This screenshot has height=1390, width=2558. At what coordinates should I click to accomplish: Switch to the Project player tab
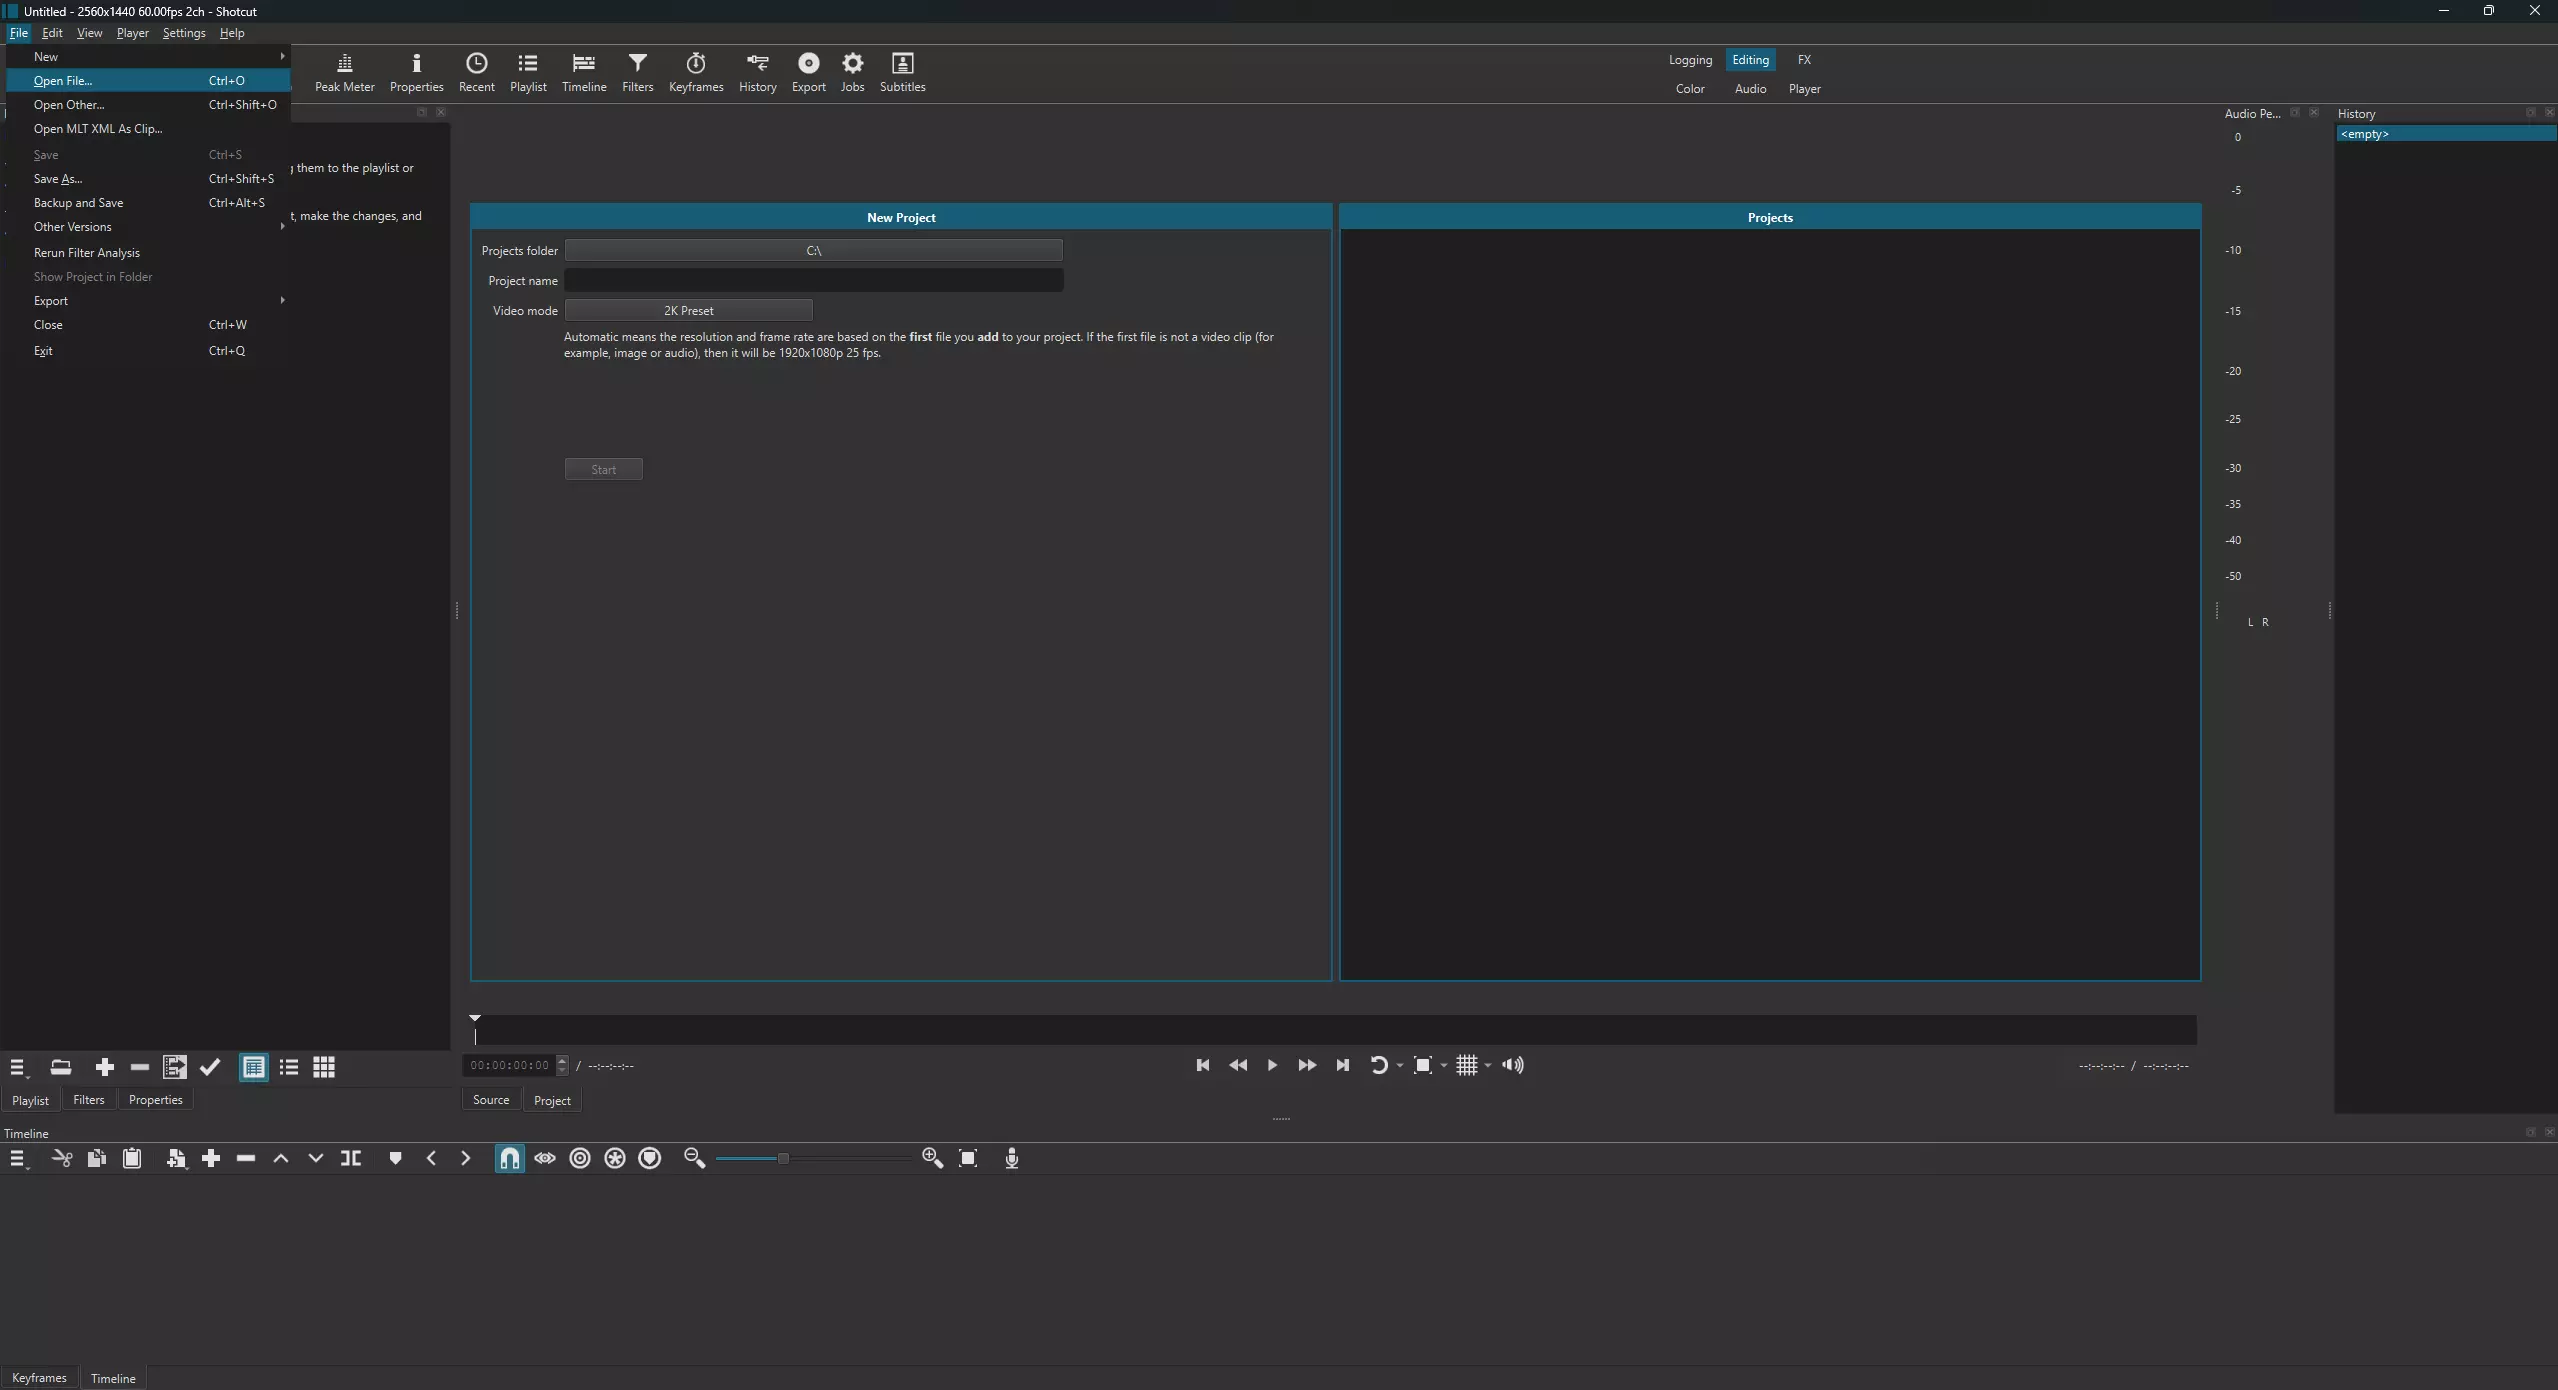pyautogui.click(x=551, y=1100)
